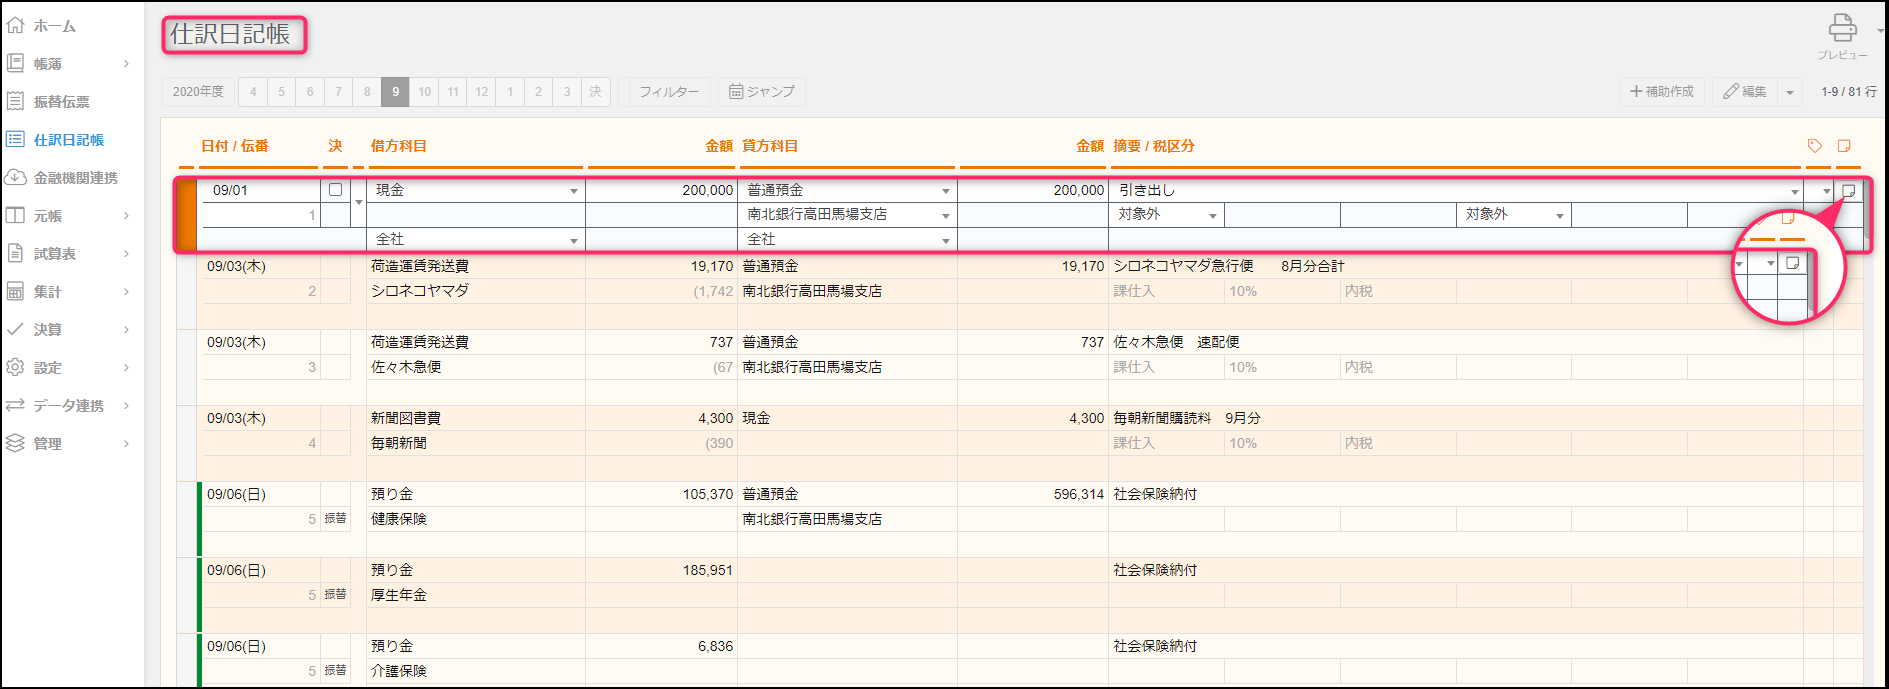
Task: Open the 金融機関連携 sidebar item
Action: 76,178
